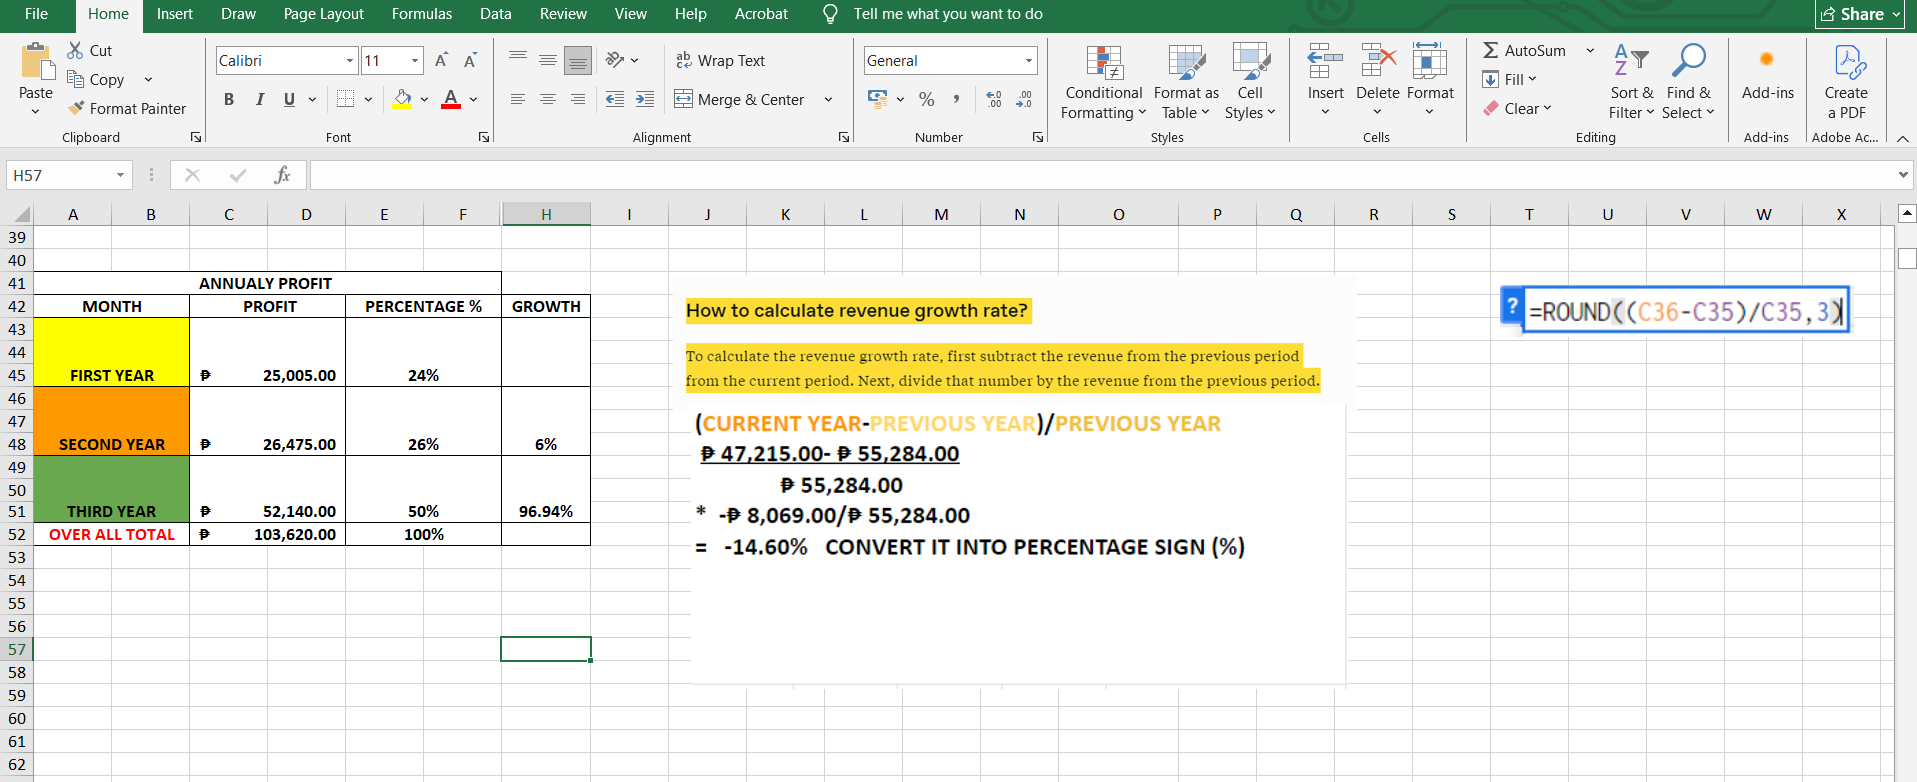Screen dimensions: 1917x782
Task: Click the Share button
Action: (1859, 14)
